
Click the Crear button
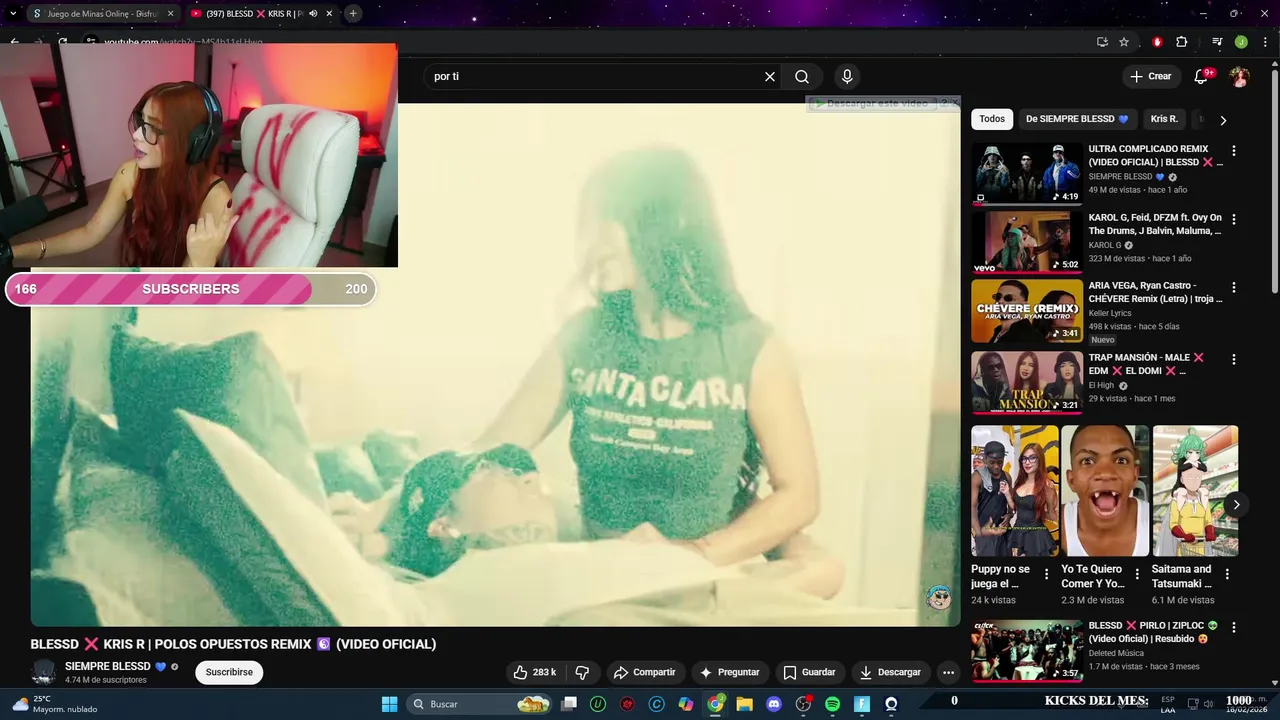[x=1150, y=76]
